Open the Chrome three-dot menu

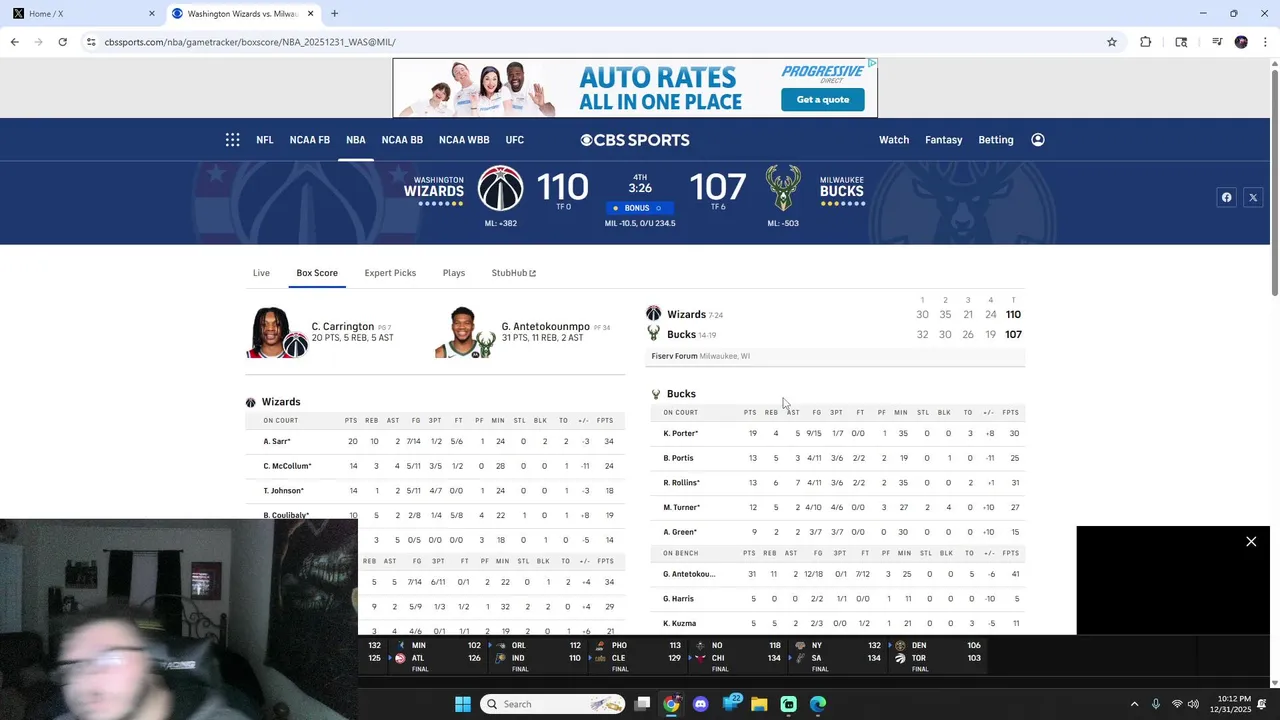click(x=1266, y=42)
